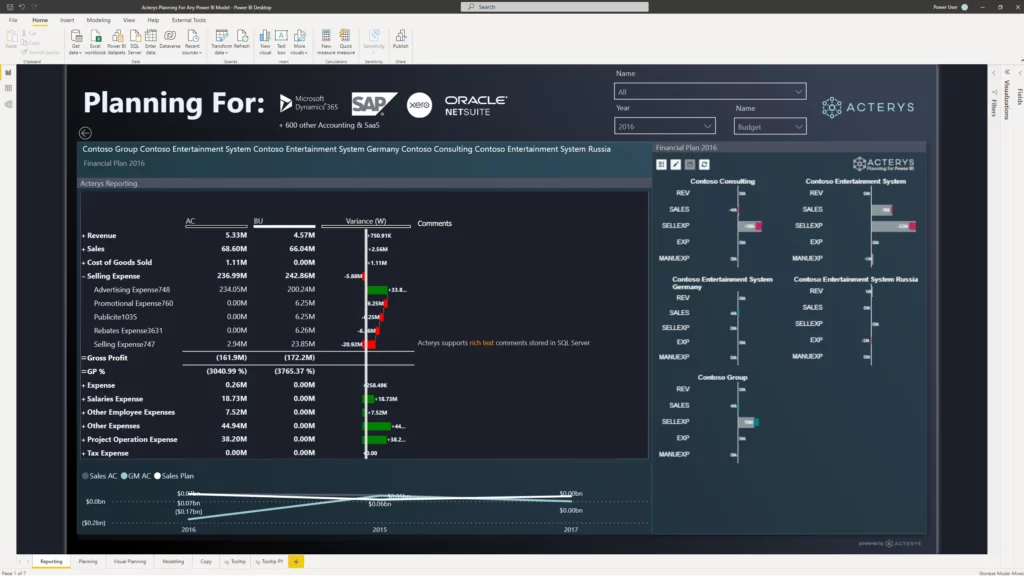Click the Search box in title bar

coord(554,7)
